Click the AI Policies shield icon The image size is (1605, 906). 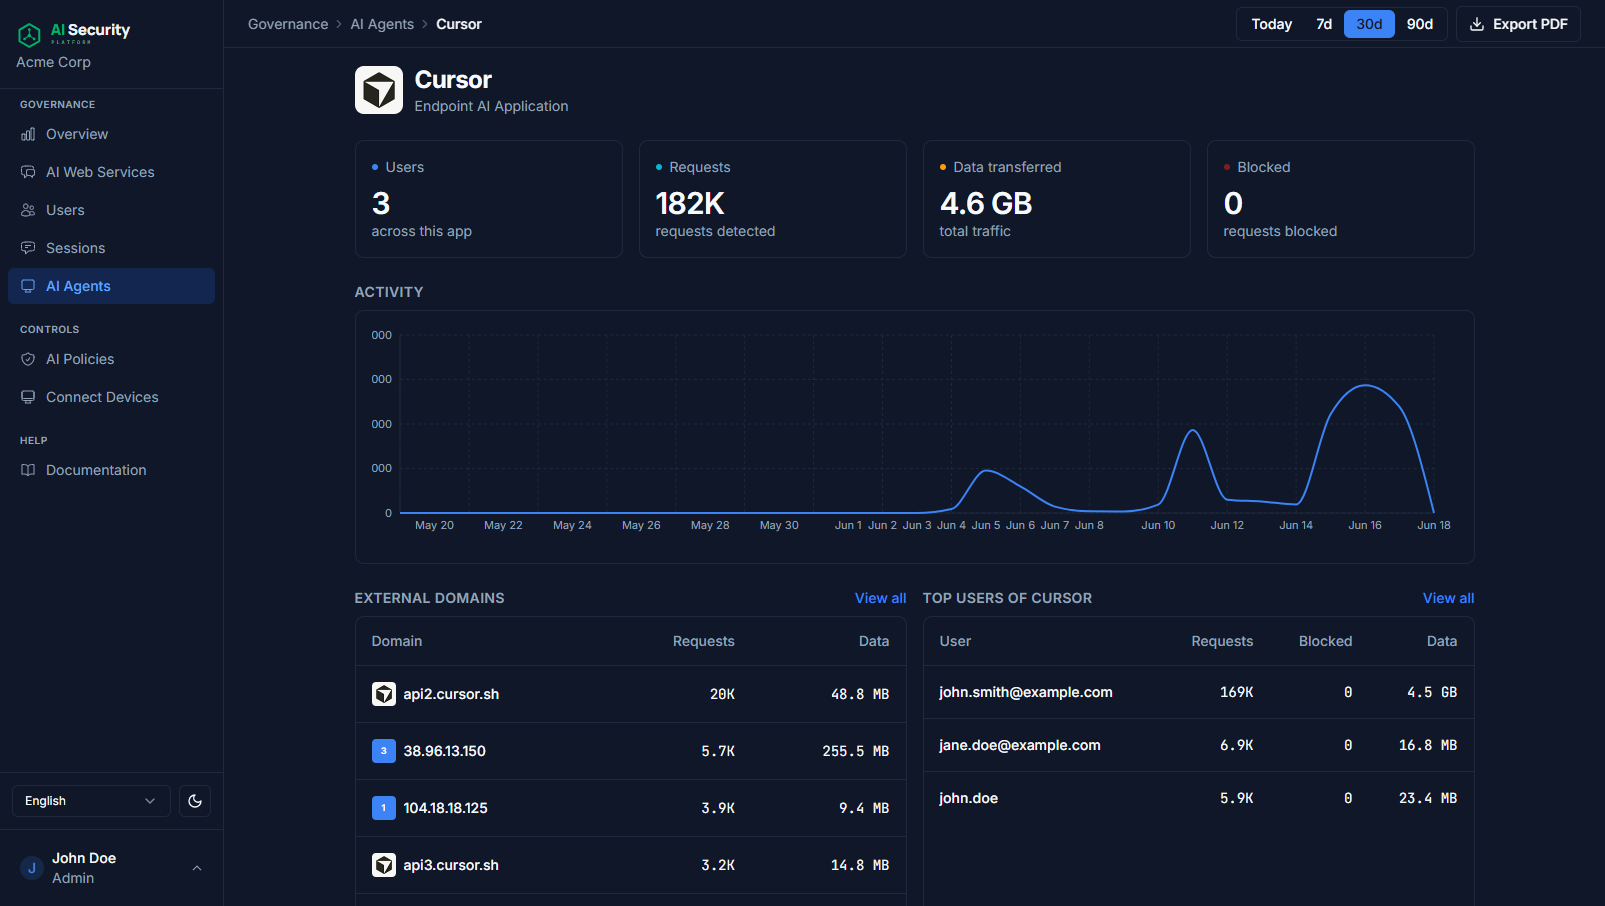[28, 359]
